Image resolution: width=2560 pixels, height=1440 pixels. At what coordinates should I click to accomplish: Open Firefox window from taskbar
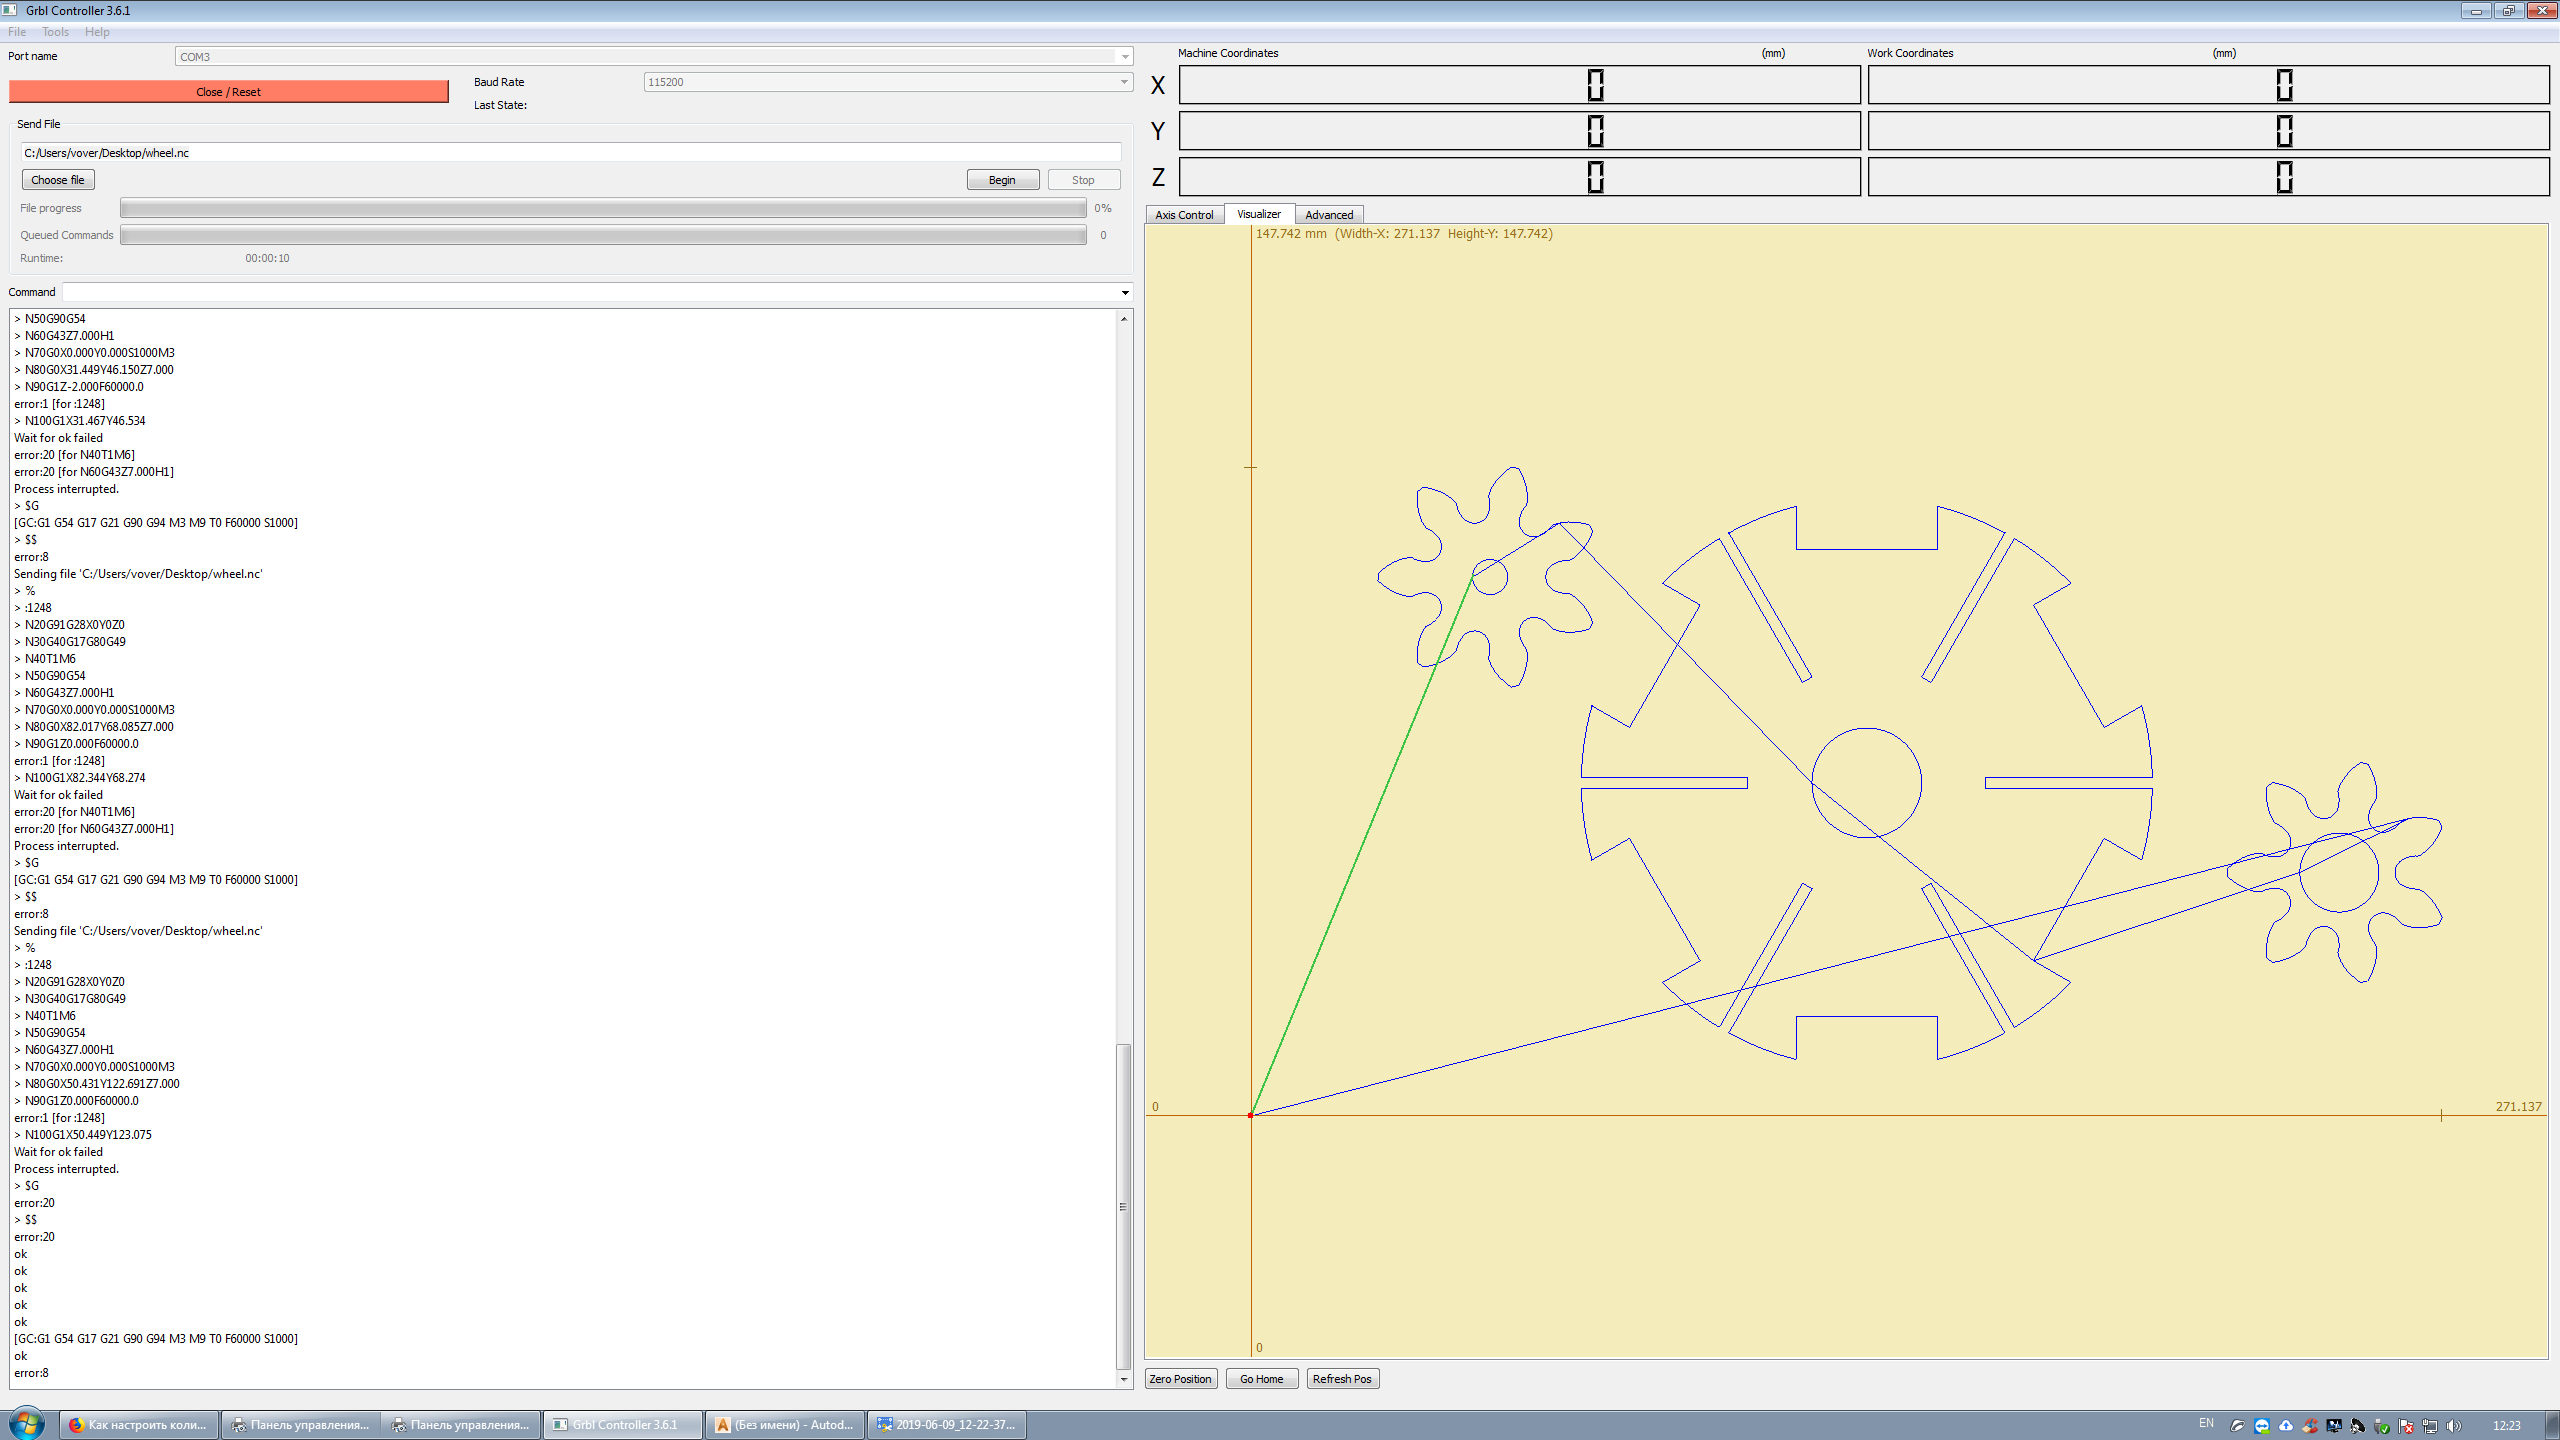(x=138, y=1425)
